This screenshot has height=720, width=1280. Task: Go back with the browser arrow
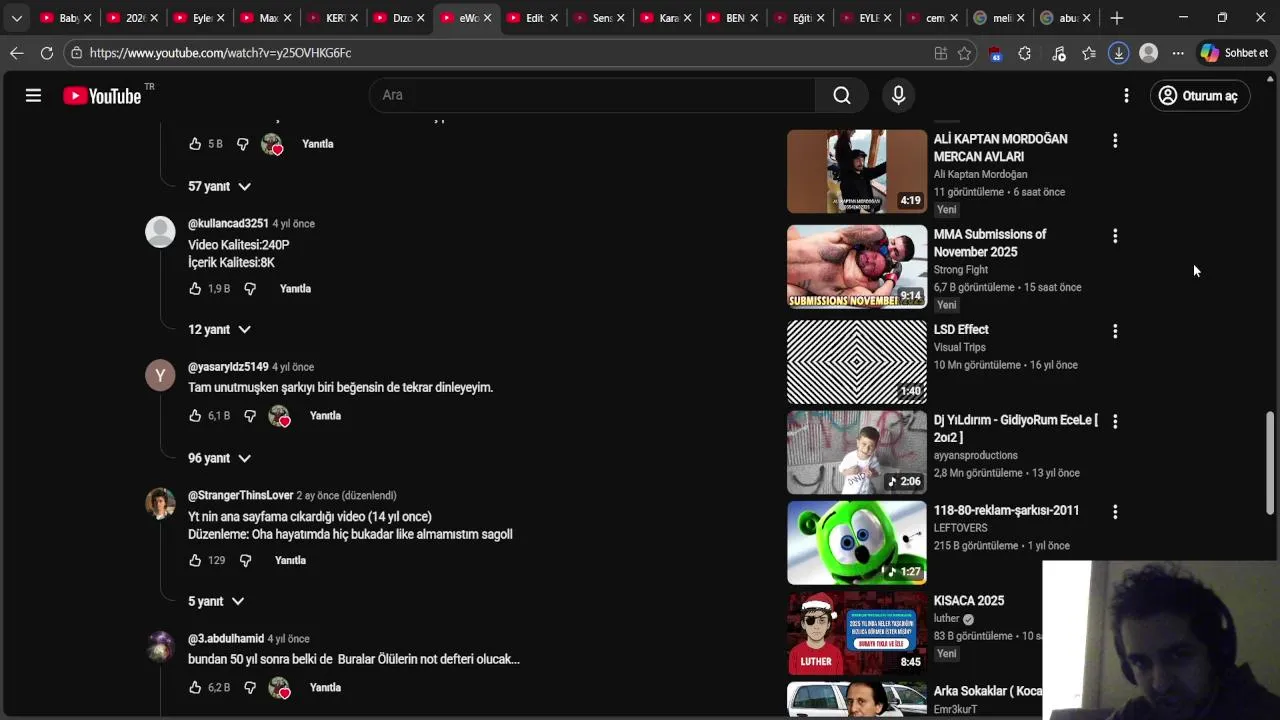coord(16,53)
